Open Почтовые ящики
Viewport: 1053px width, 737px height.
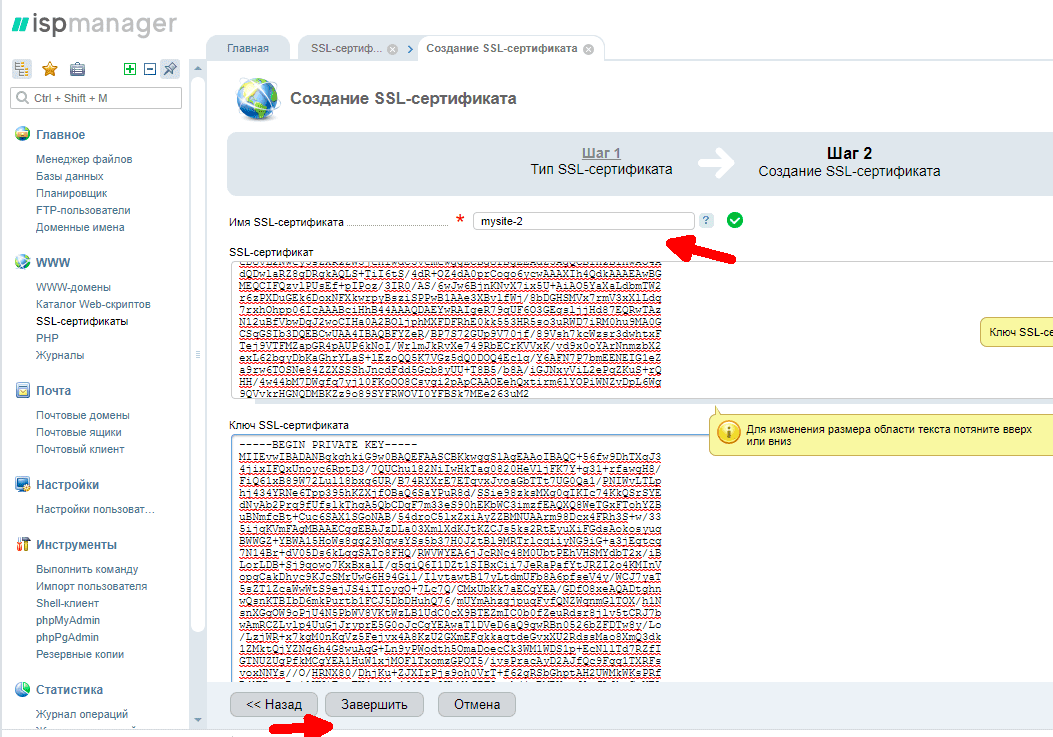pos(79,432)
